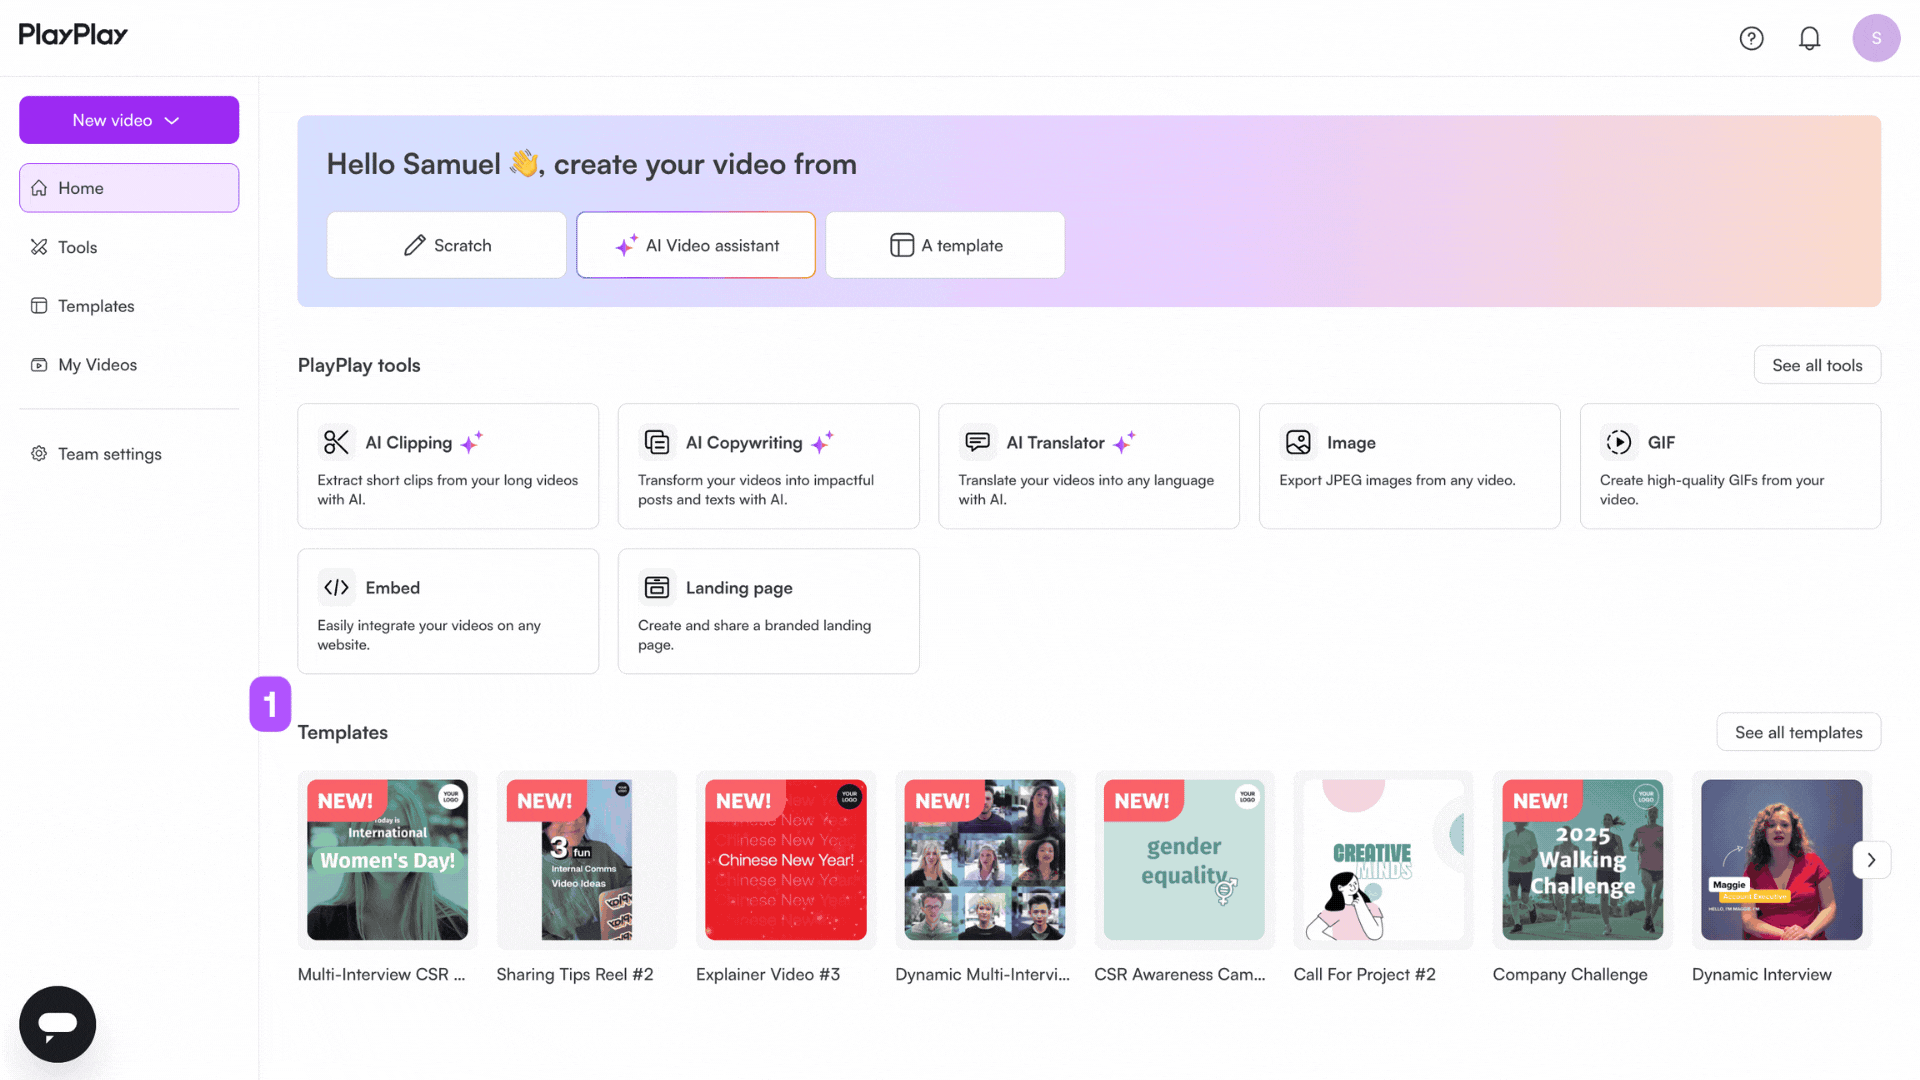This screenshot has width=1920, height=1080.
Task: Click 'Templates' section heading
Action: click(343, 732)
